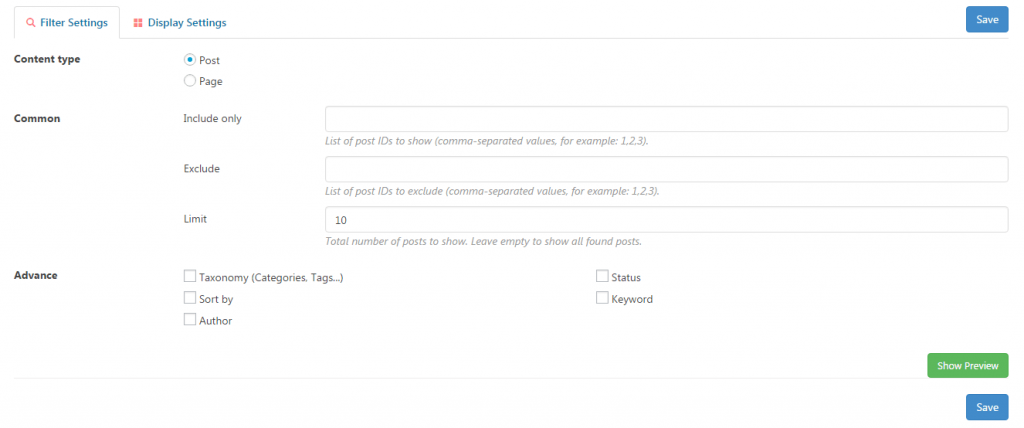Click the Limit field showing 10
Viewport: 1024px width, 428px height.
pyautogui.click(x=667, y=220)
